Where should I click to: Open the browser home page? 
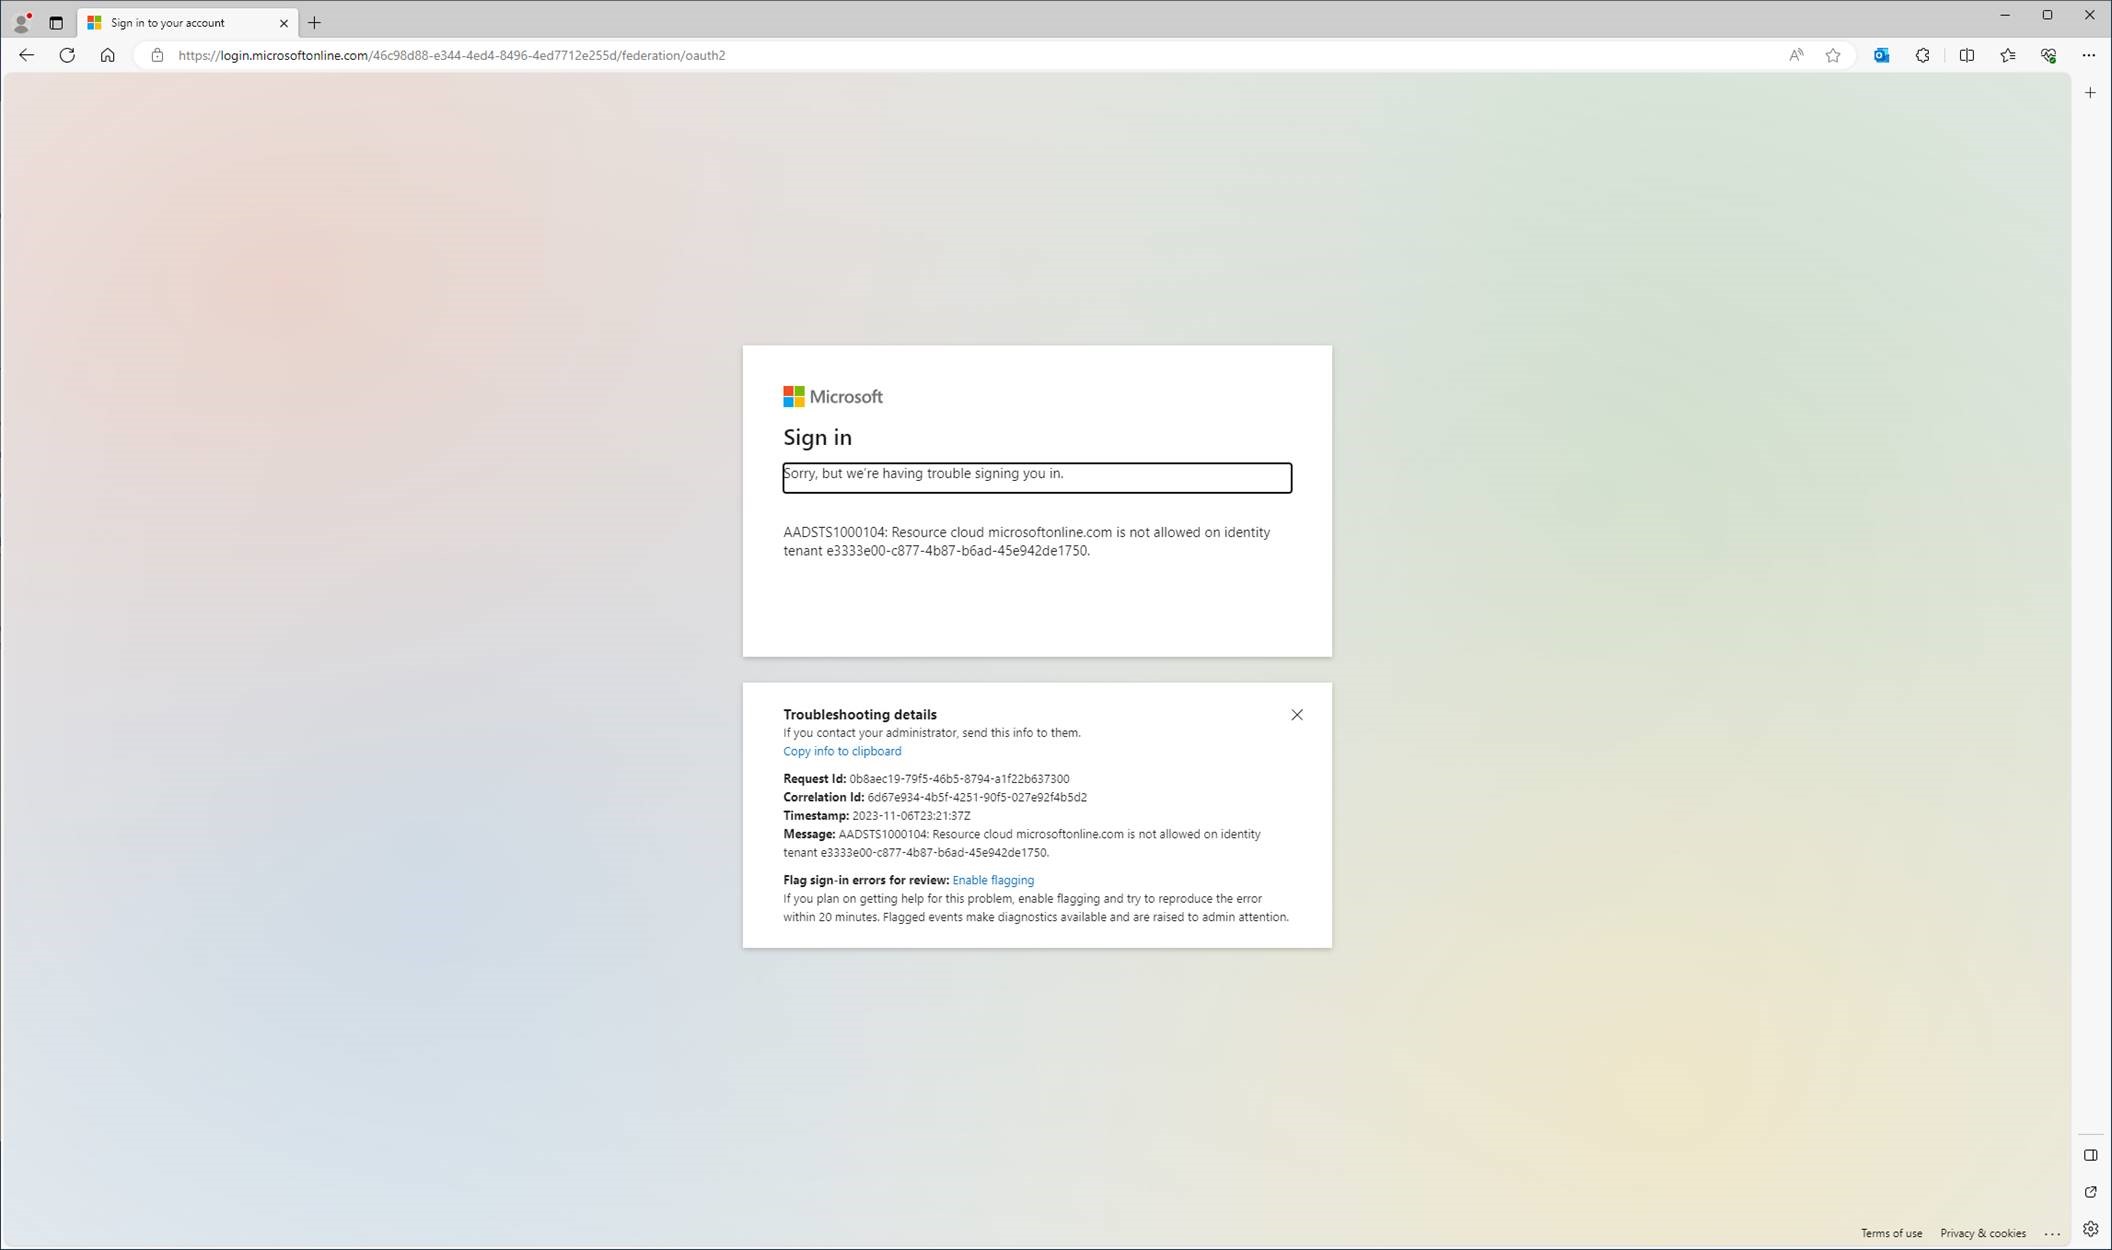click(x=107, y=55)
